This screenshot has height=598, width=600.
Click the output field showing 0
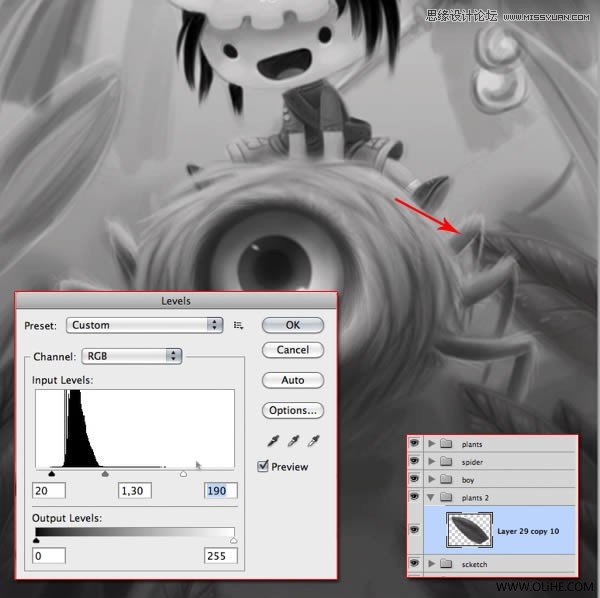[x=49, y=556]
